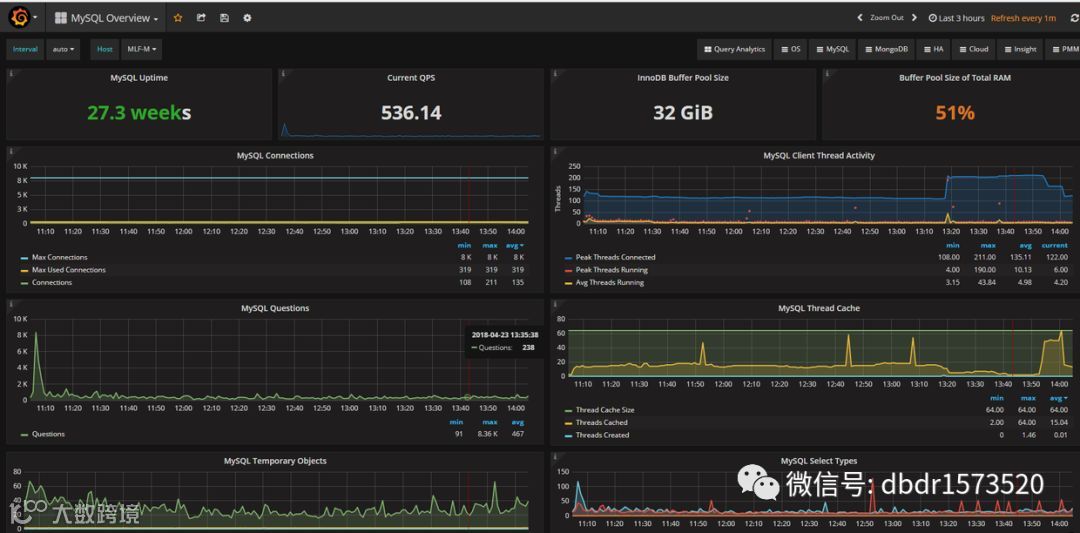The height and width of the screenshot is (533, 1080).
Task: Save the dashboard with disk icon
Action: tap(224, 18)
